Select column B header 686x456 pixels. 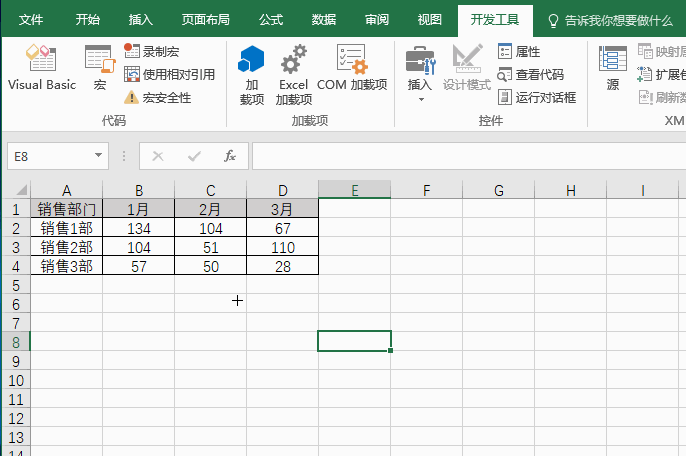(139, 190)
